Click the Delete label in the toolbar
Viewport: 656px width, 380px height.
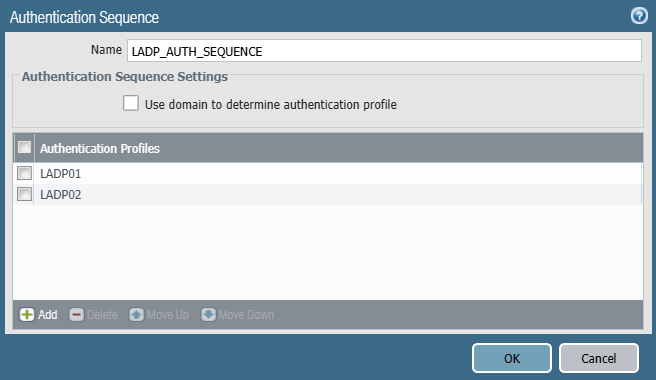[102, 315]
